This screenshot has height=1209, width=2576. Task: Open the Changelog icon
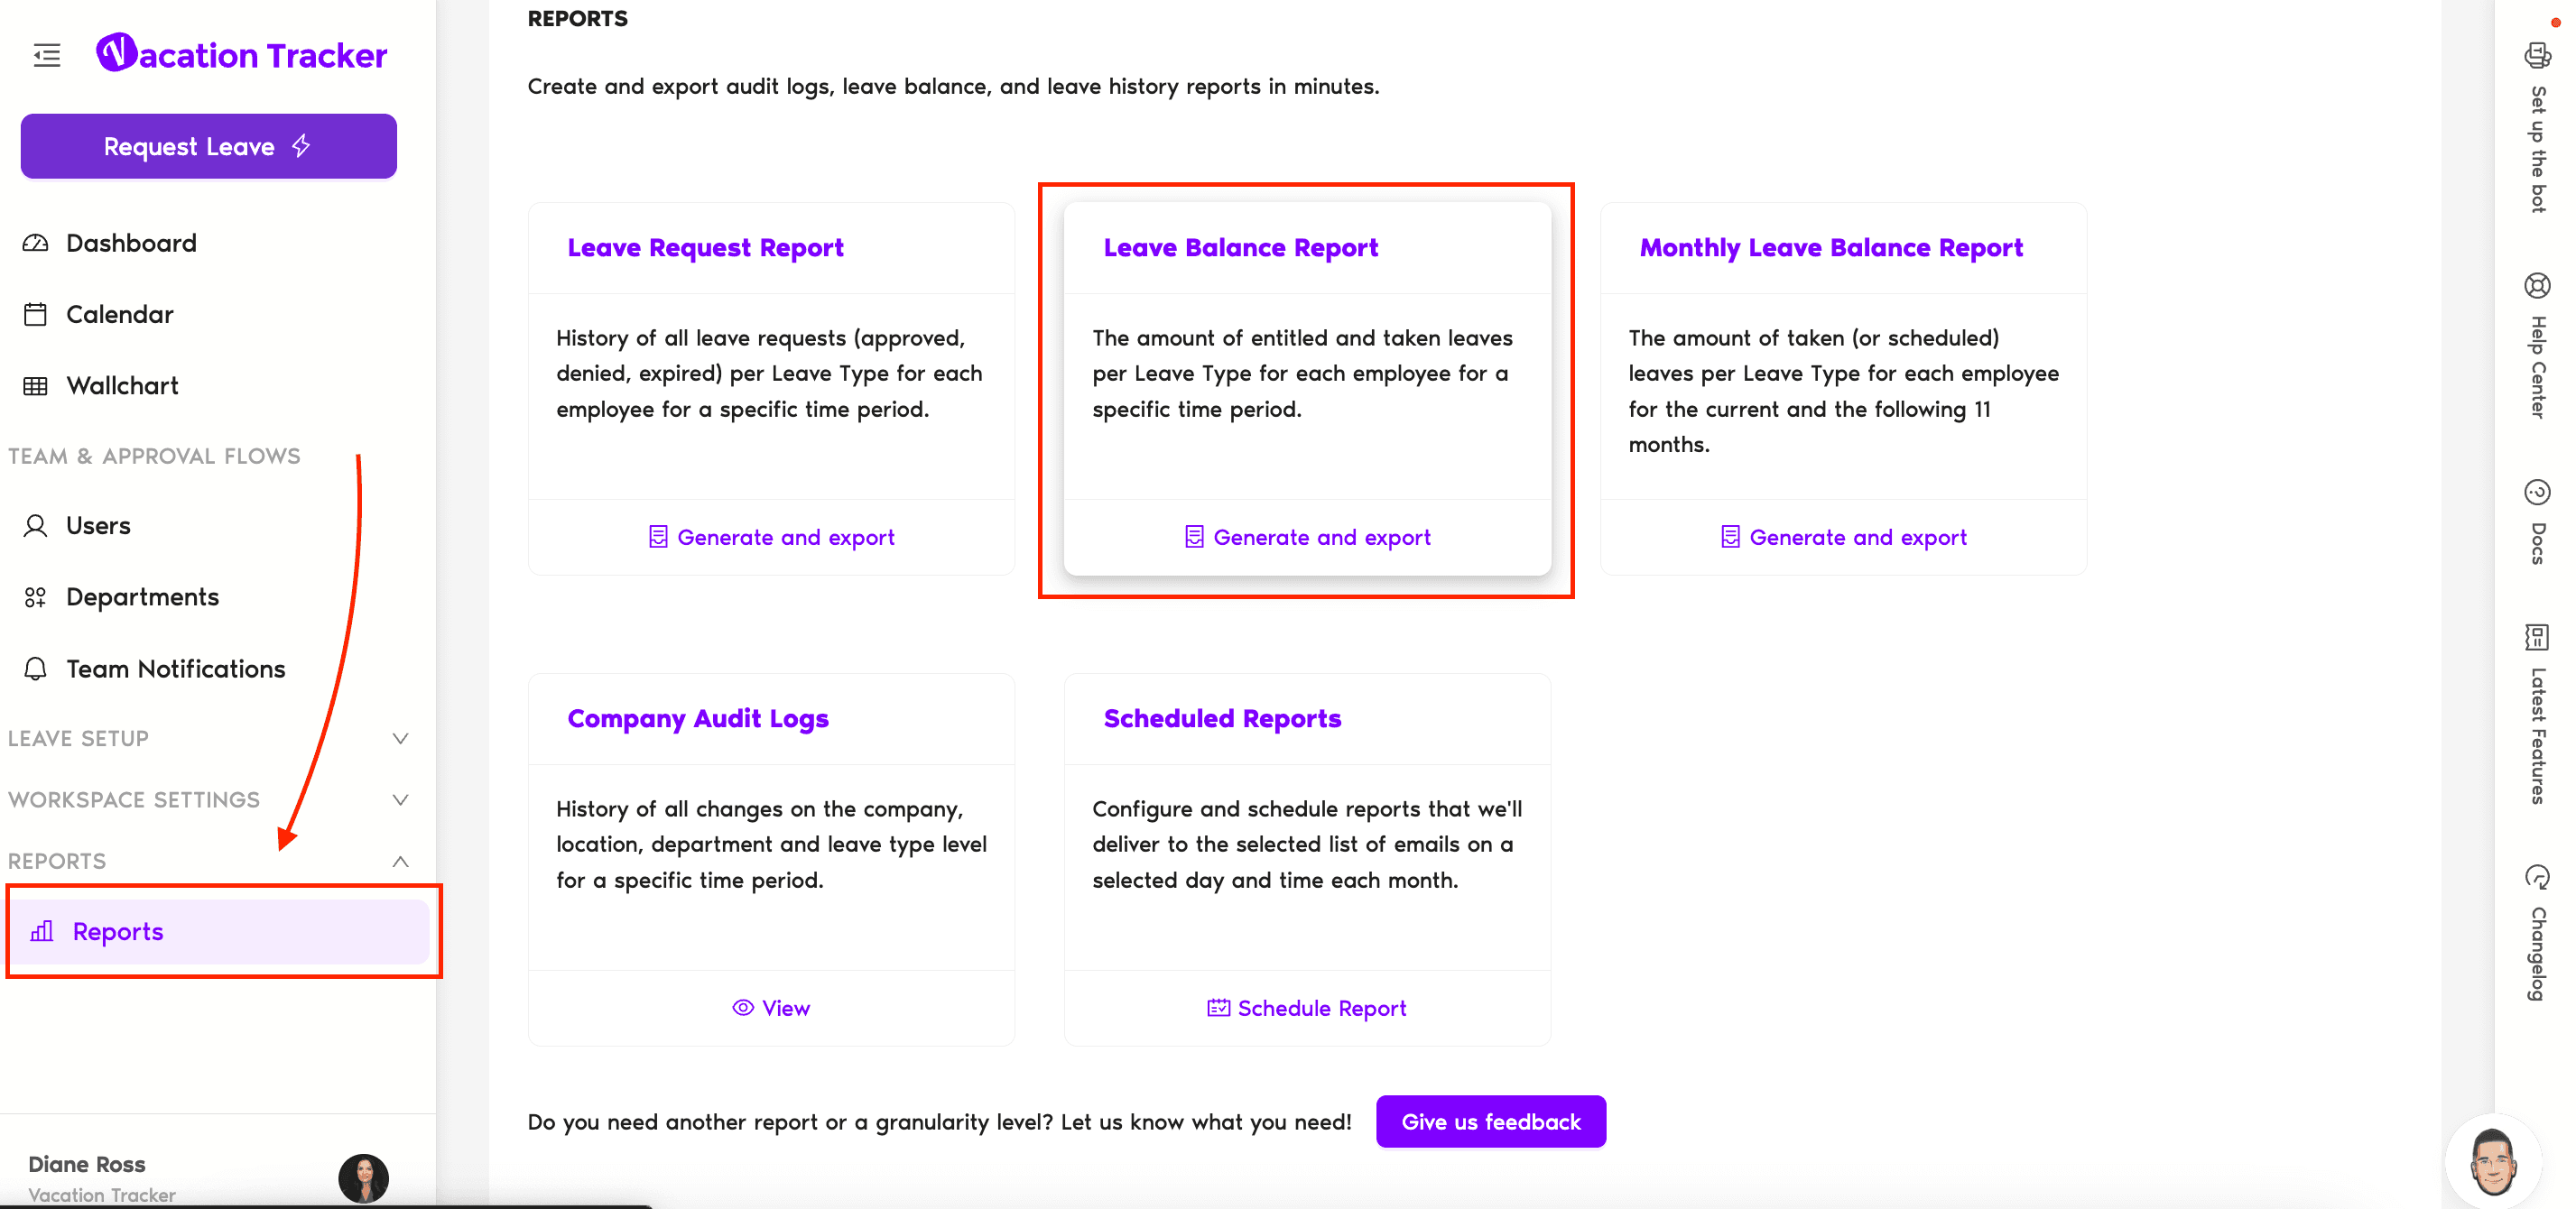[2537, 878]
